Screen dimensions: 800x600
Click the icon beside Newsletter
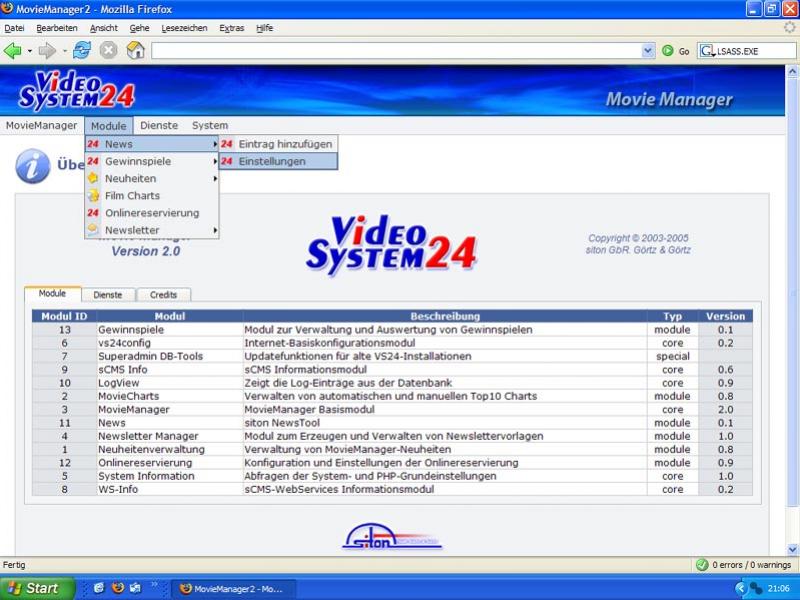coord(93,230)
